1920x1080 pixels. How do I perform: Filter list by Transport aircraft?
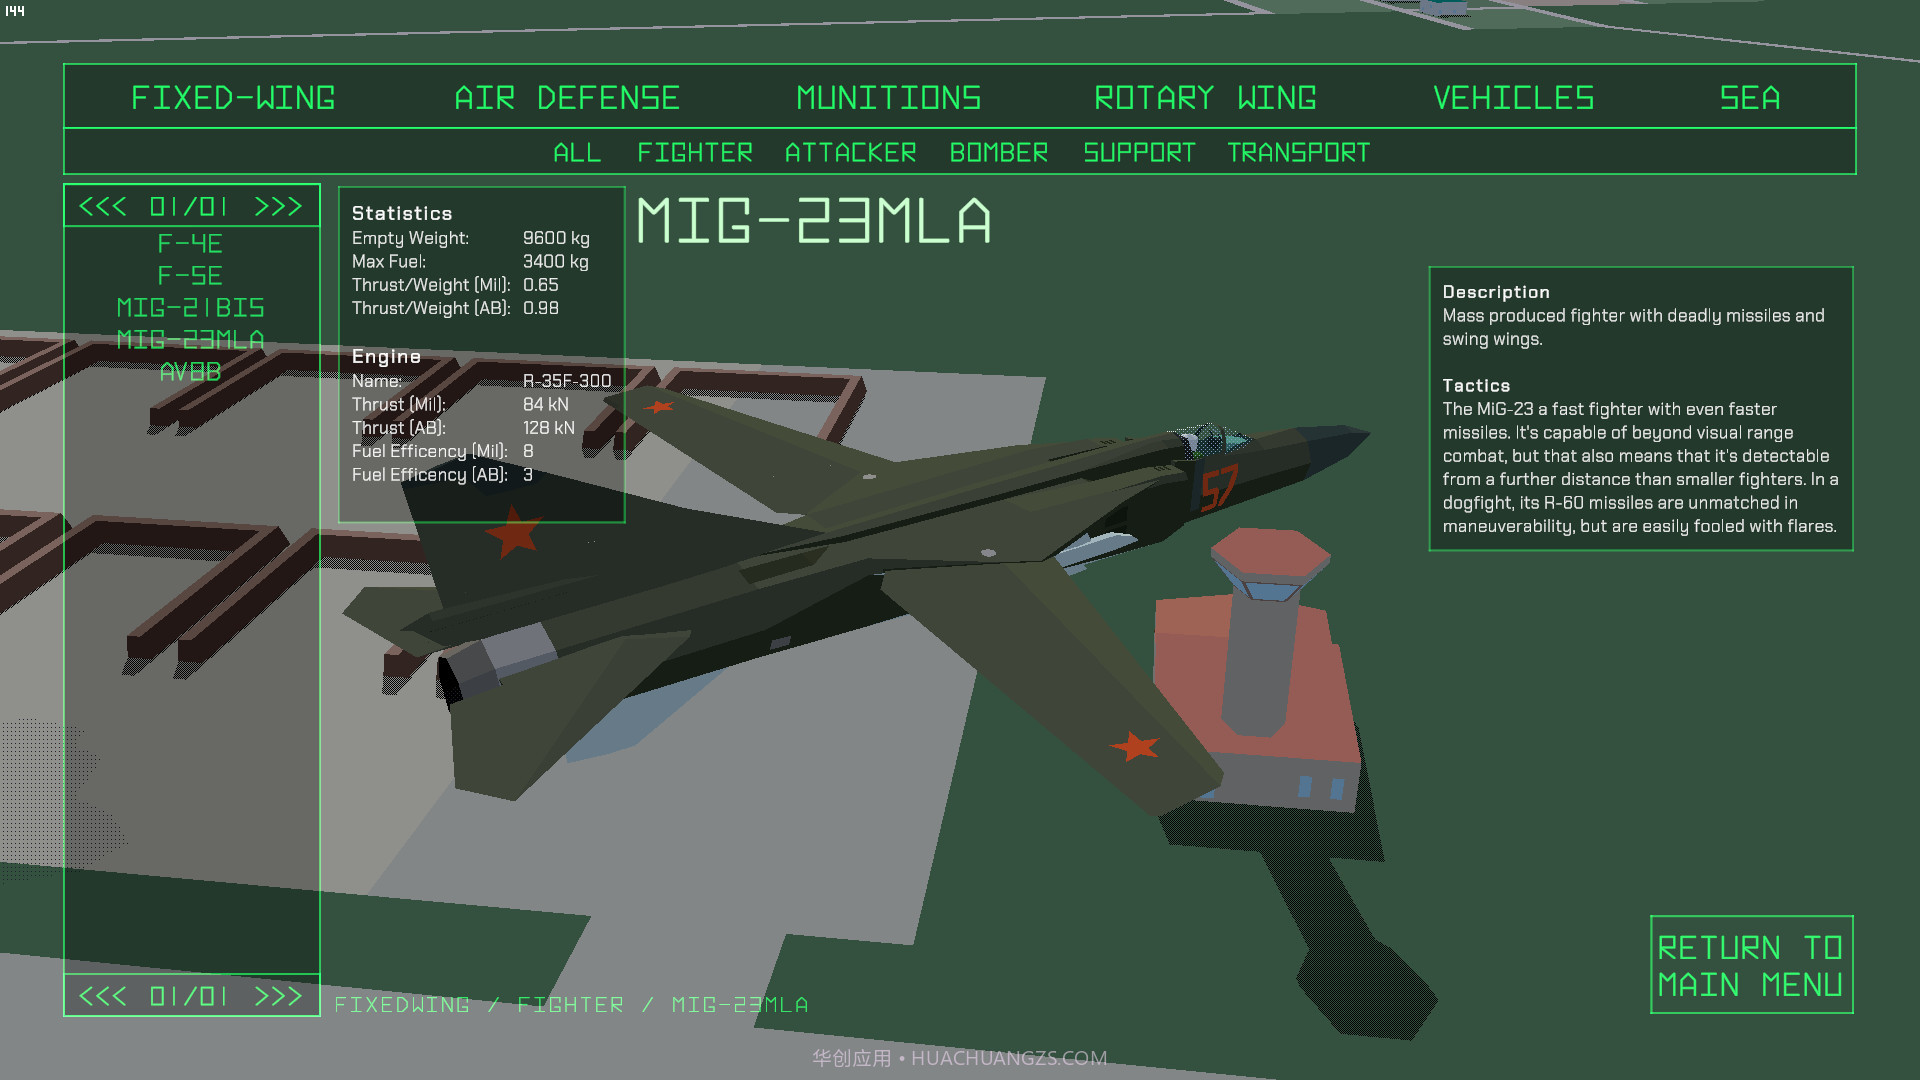(x=1298, y=153)
